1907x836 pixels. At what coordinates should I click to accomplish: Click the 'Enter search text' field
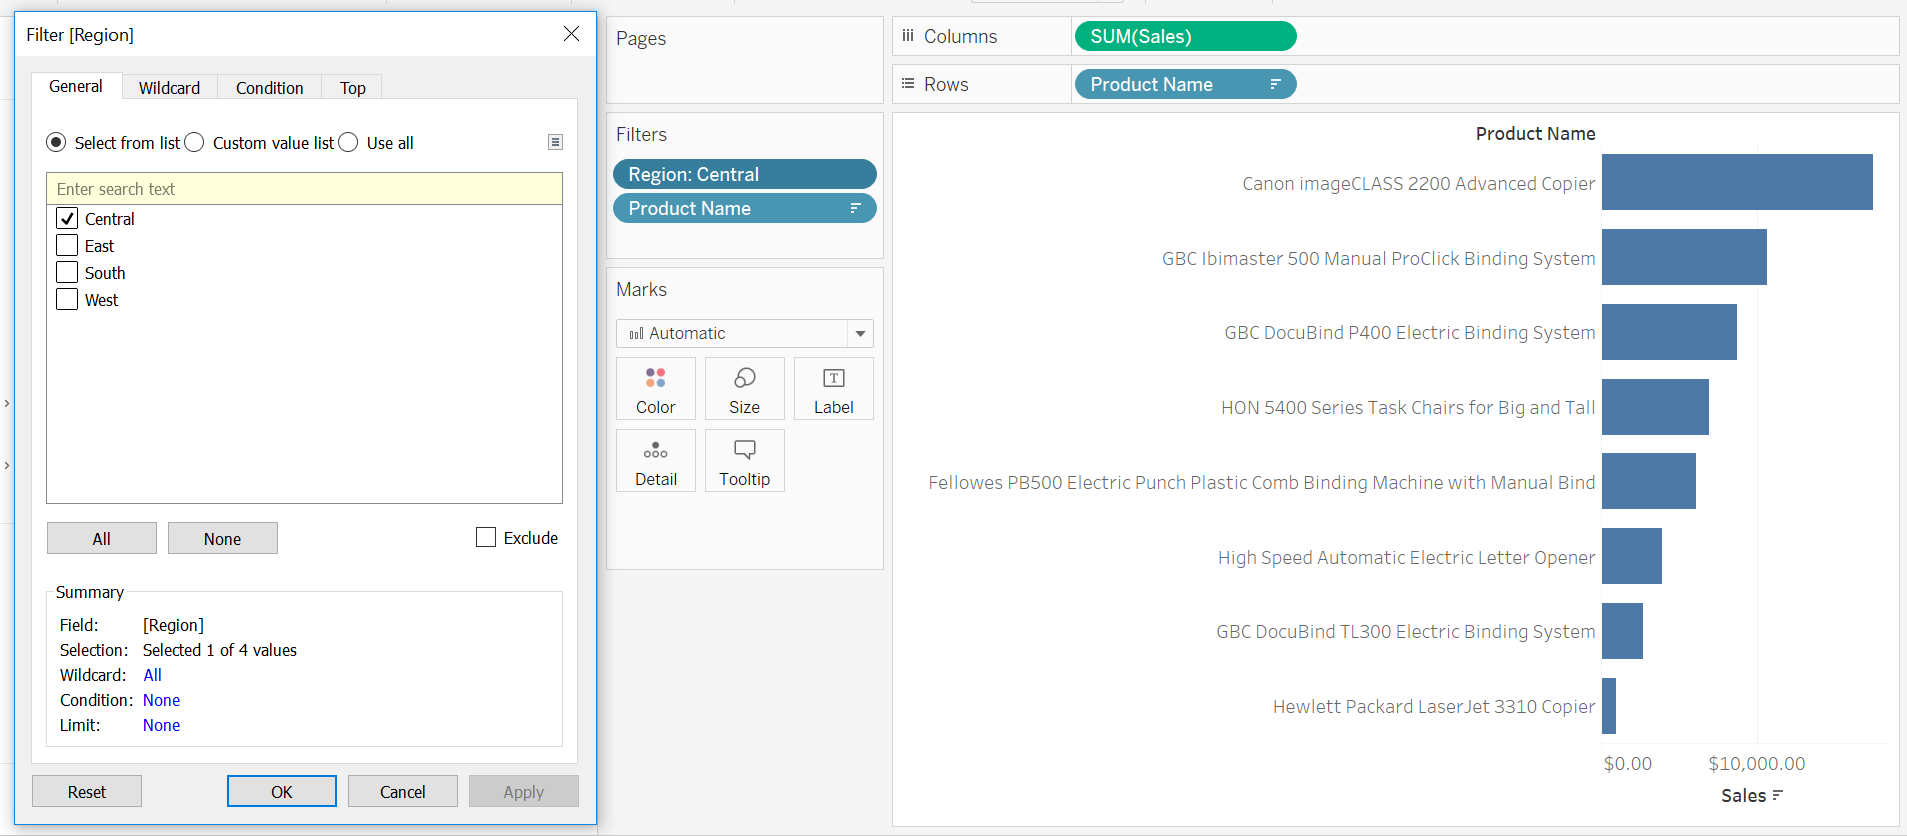304,189
